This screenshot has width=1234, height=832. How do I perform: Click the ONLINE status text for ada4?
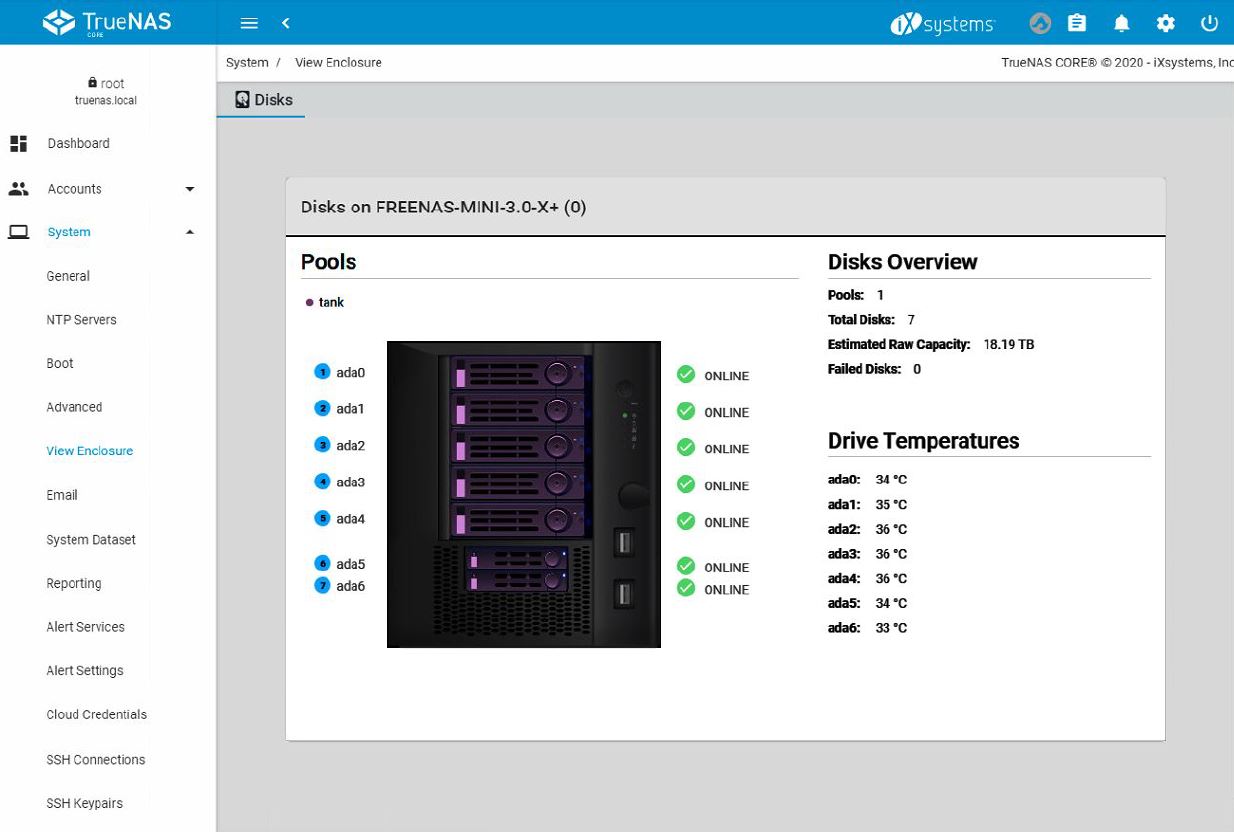(x=727, y=522)
